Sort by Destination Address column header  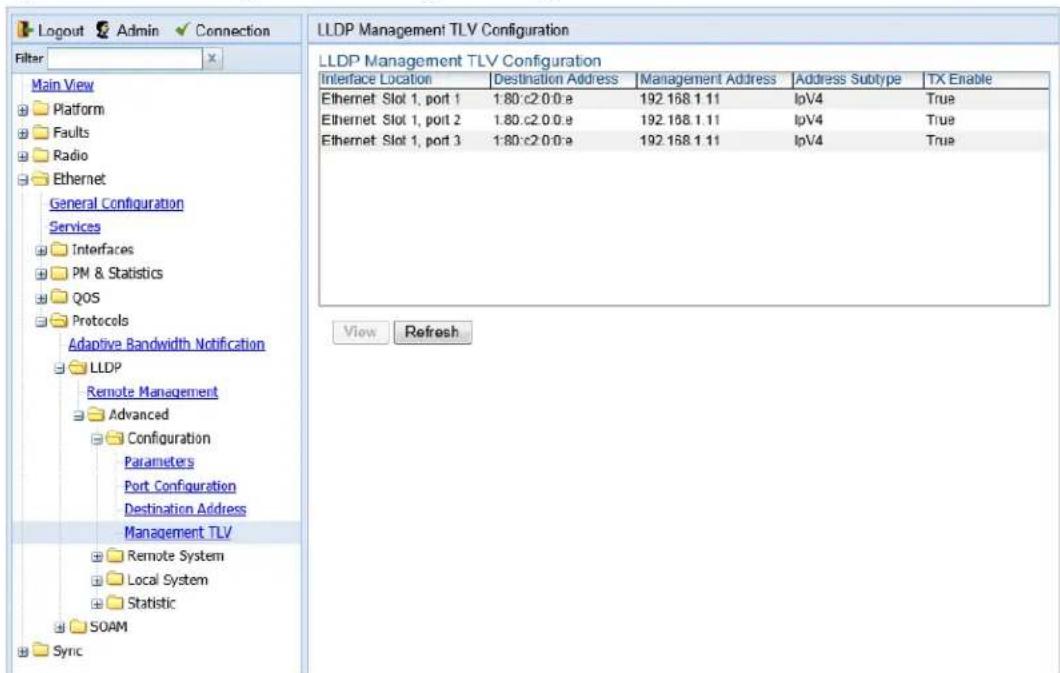563,79
